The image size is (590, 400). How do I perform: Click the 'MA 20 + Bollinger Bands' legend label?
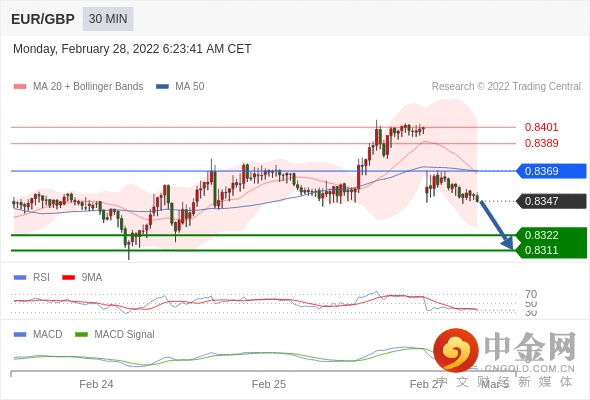point(88,87)
